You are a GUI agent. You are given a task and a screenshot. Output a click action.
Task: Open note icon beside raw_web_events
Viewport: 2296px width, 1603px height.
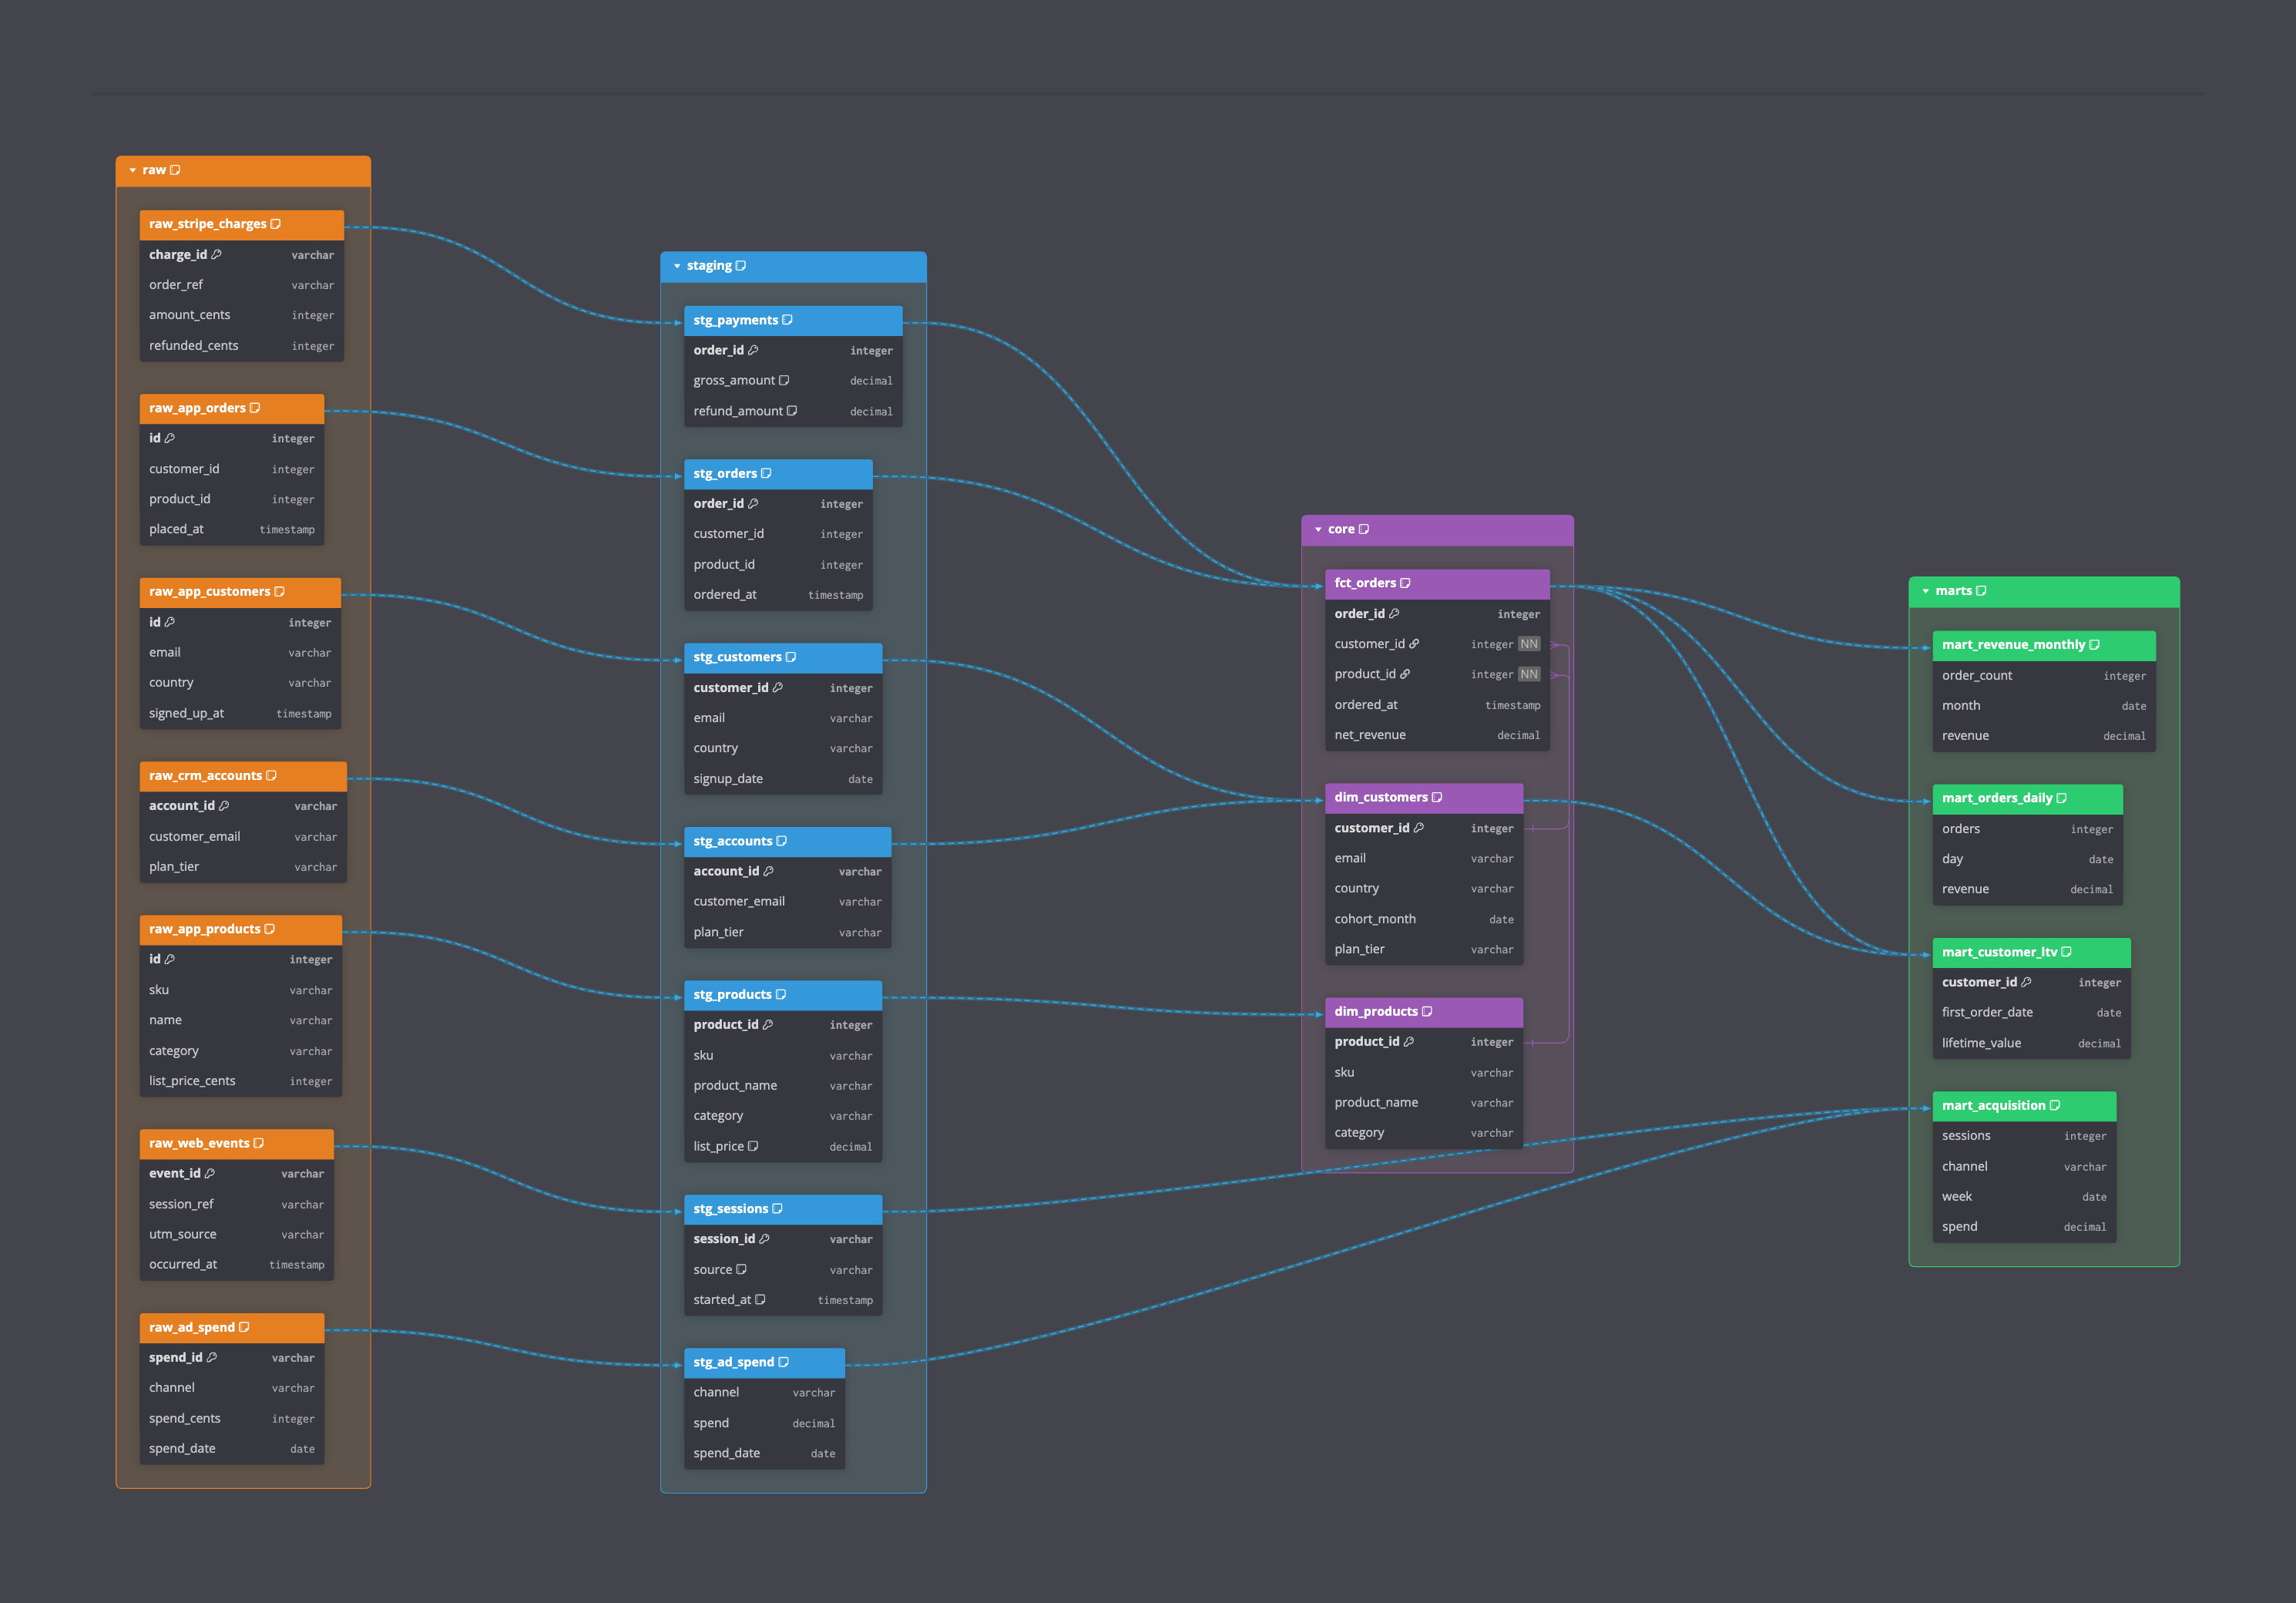pyautogui.click(x=258, y=1143)
